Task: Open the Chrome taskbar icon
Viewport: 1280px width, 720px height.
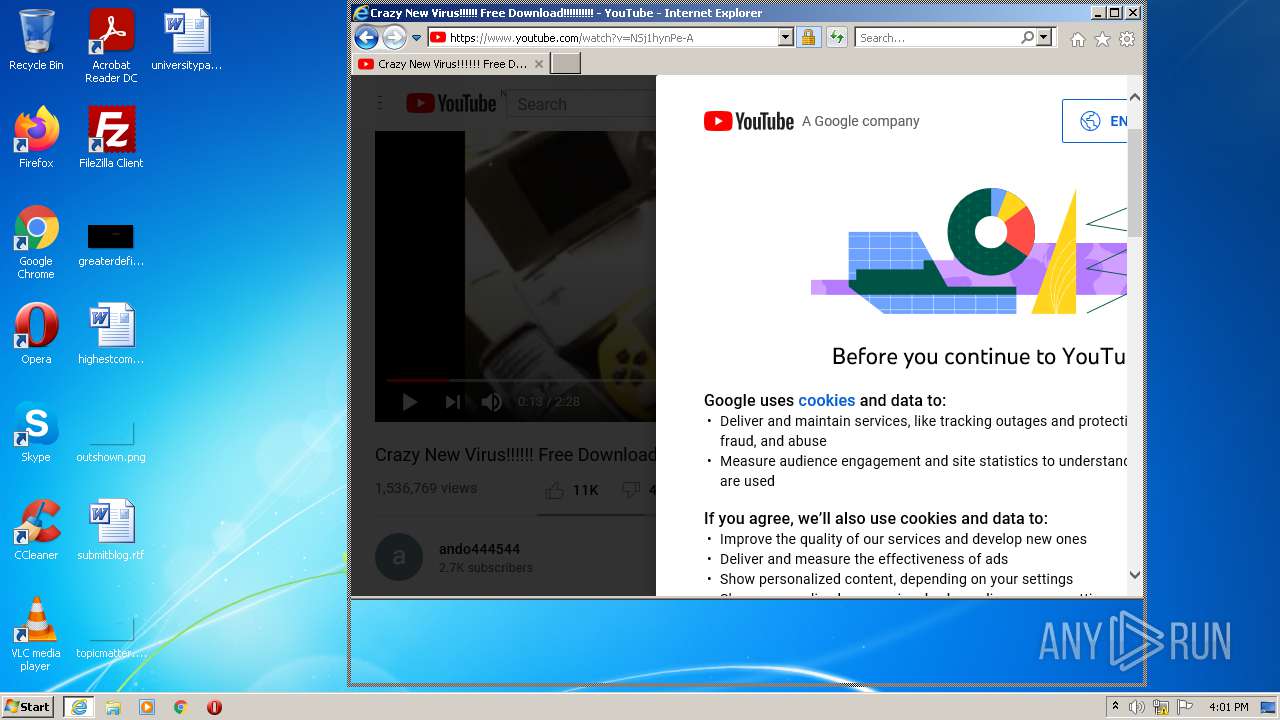Action: [181, 707]
